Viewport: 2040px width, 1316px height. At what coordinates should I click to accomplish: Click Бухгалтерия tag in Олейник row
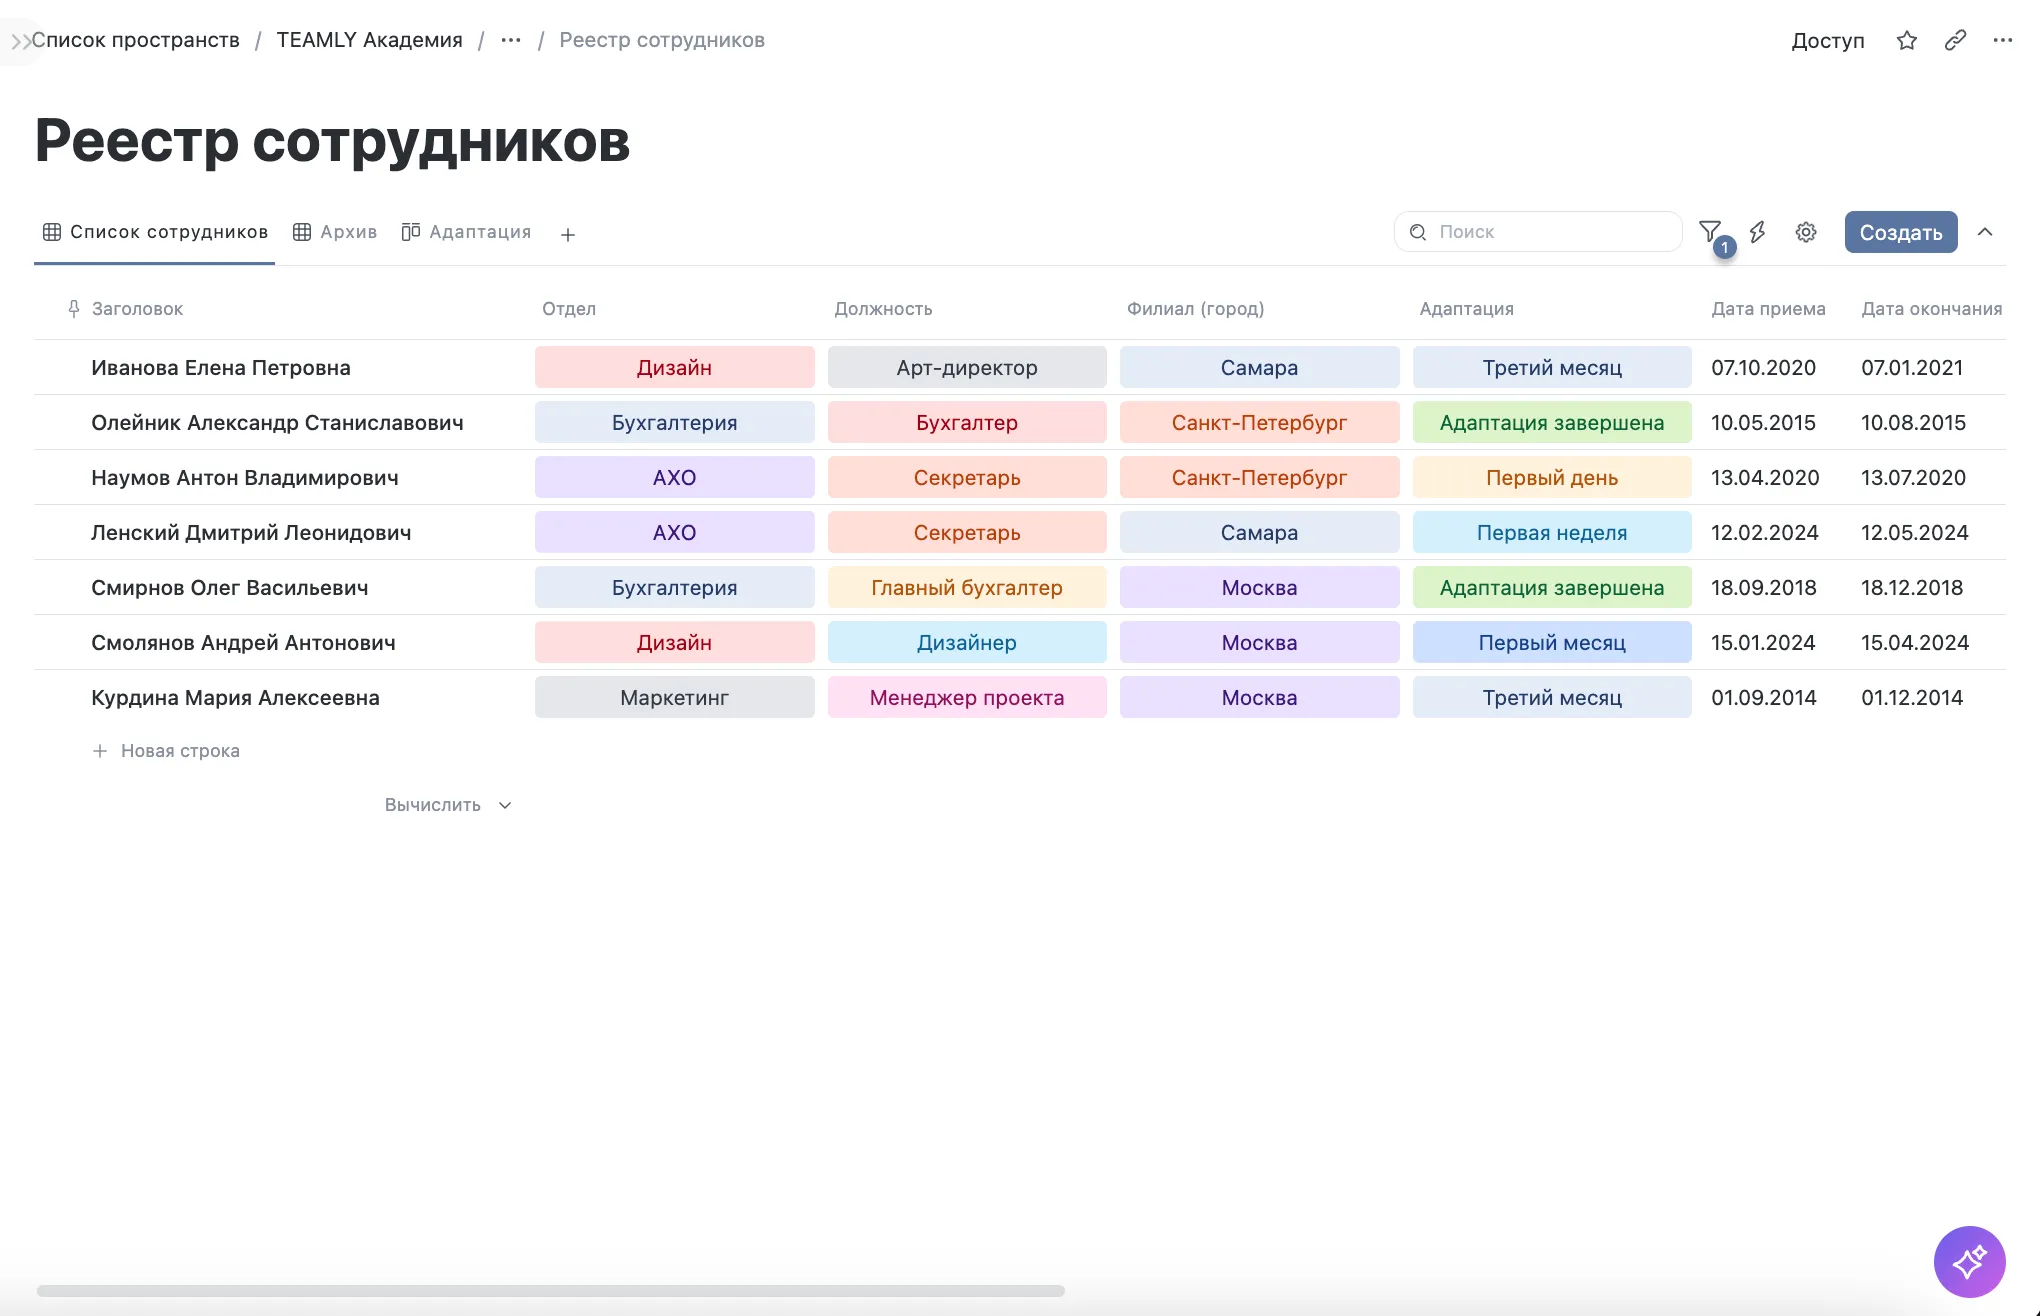675,423
